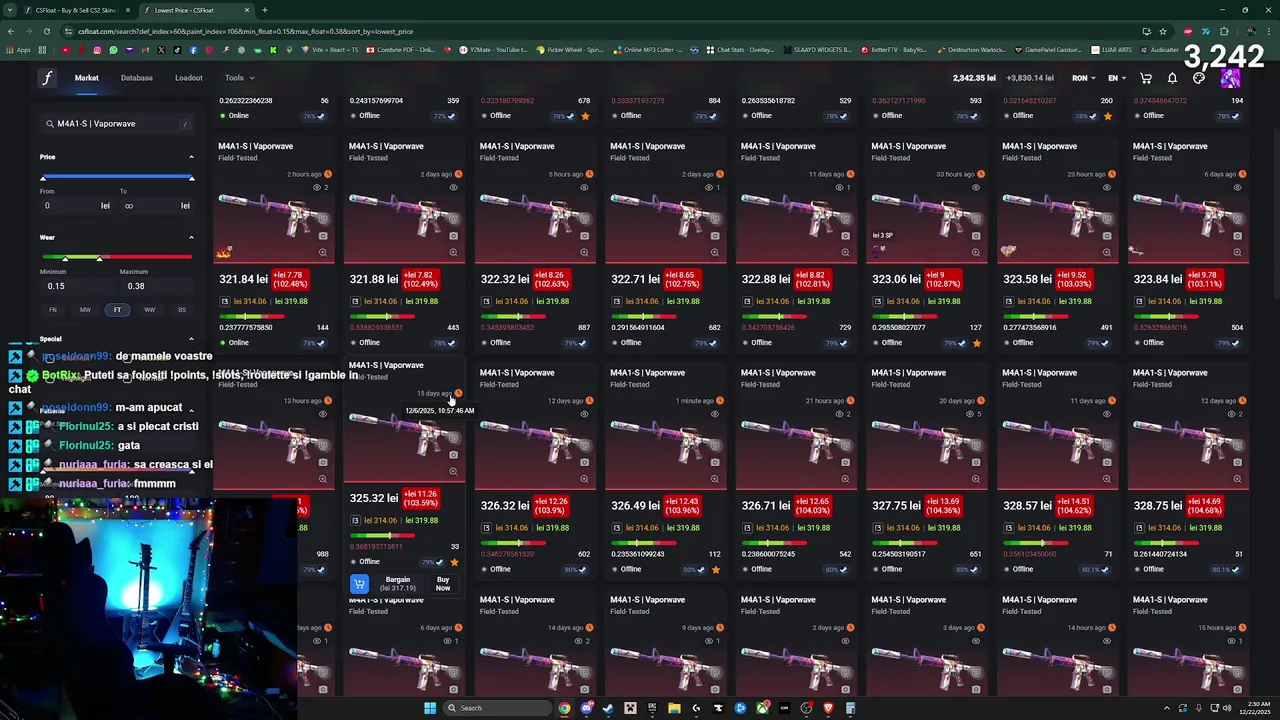Collapse the Price filter section
1280x720 pixels.
click(x=191, y=157)
